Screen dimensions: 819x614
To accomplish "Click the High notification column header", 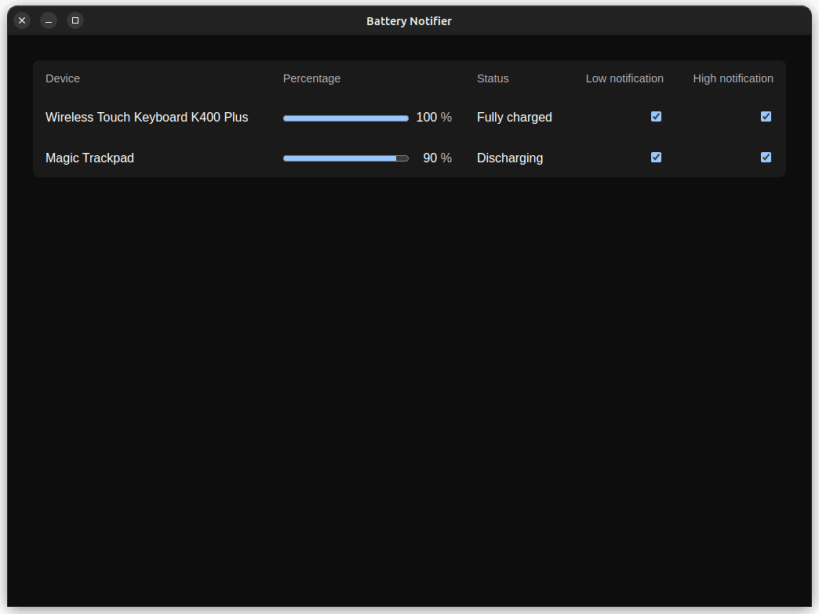I will click(733, 78).
